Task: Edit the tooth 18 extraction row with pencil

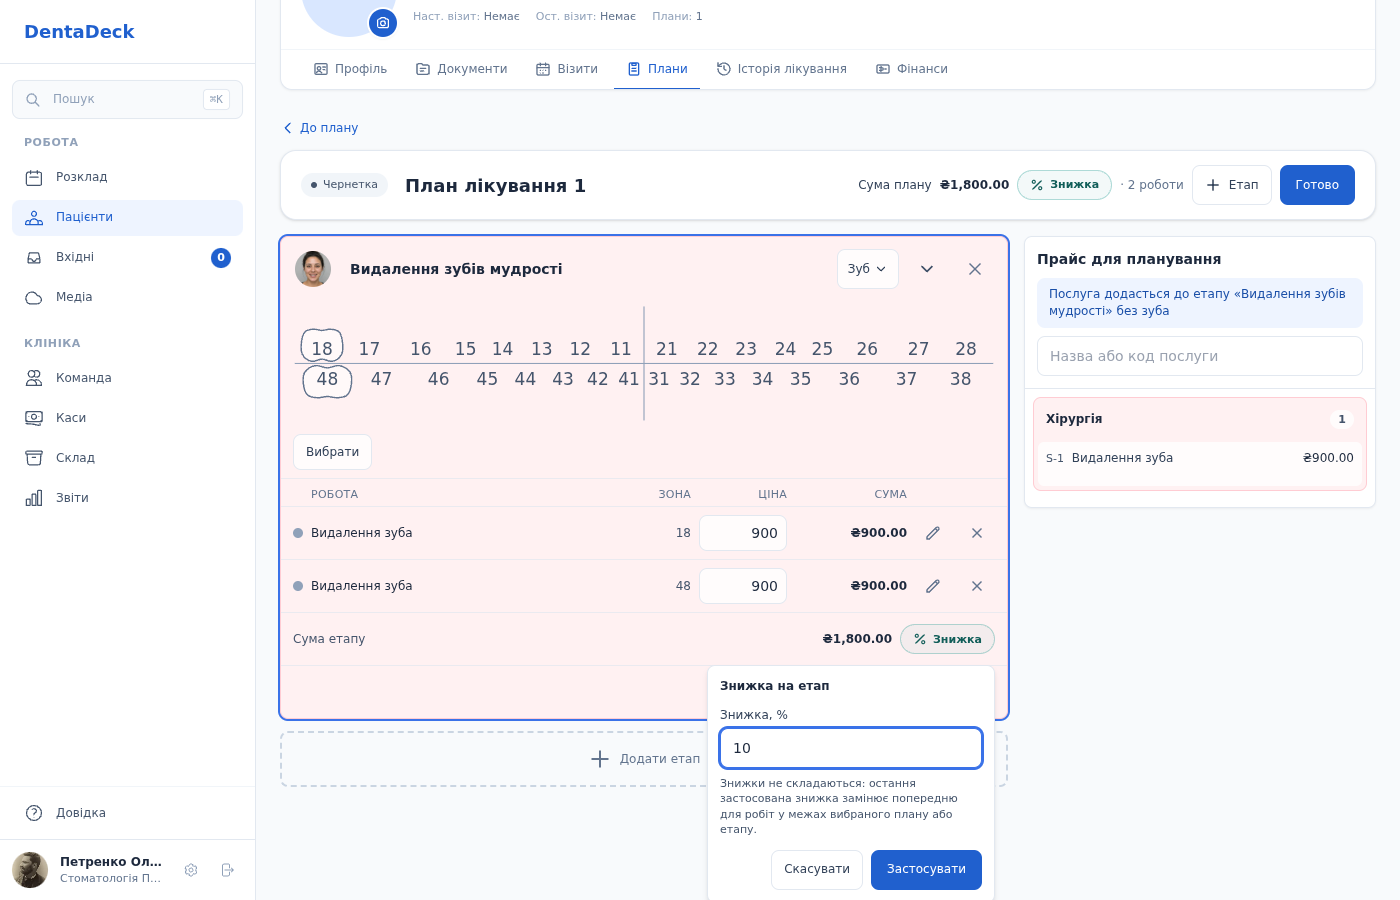Action: (933, 533)
